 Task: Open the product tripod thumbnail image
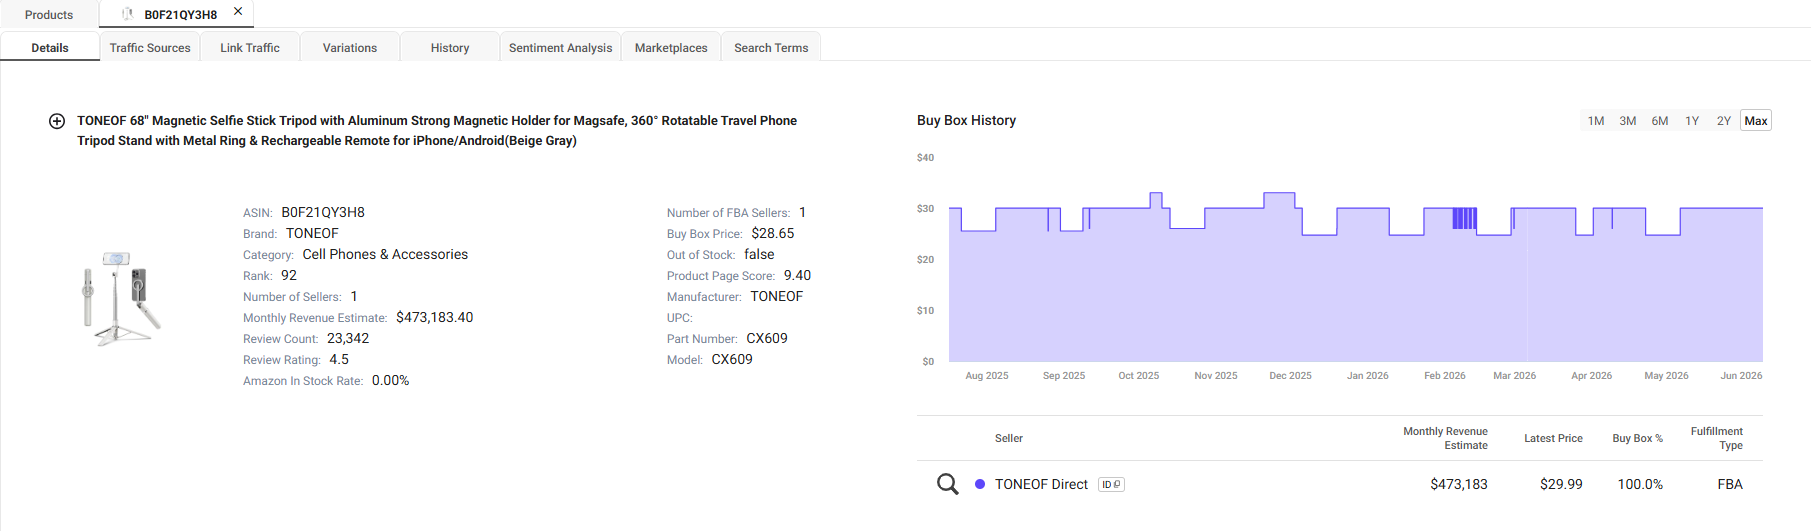pyautogui.click(x=122, y=298)
